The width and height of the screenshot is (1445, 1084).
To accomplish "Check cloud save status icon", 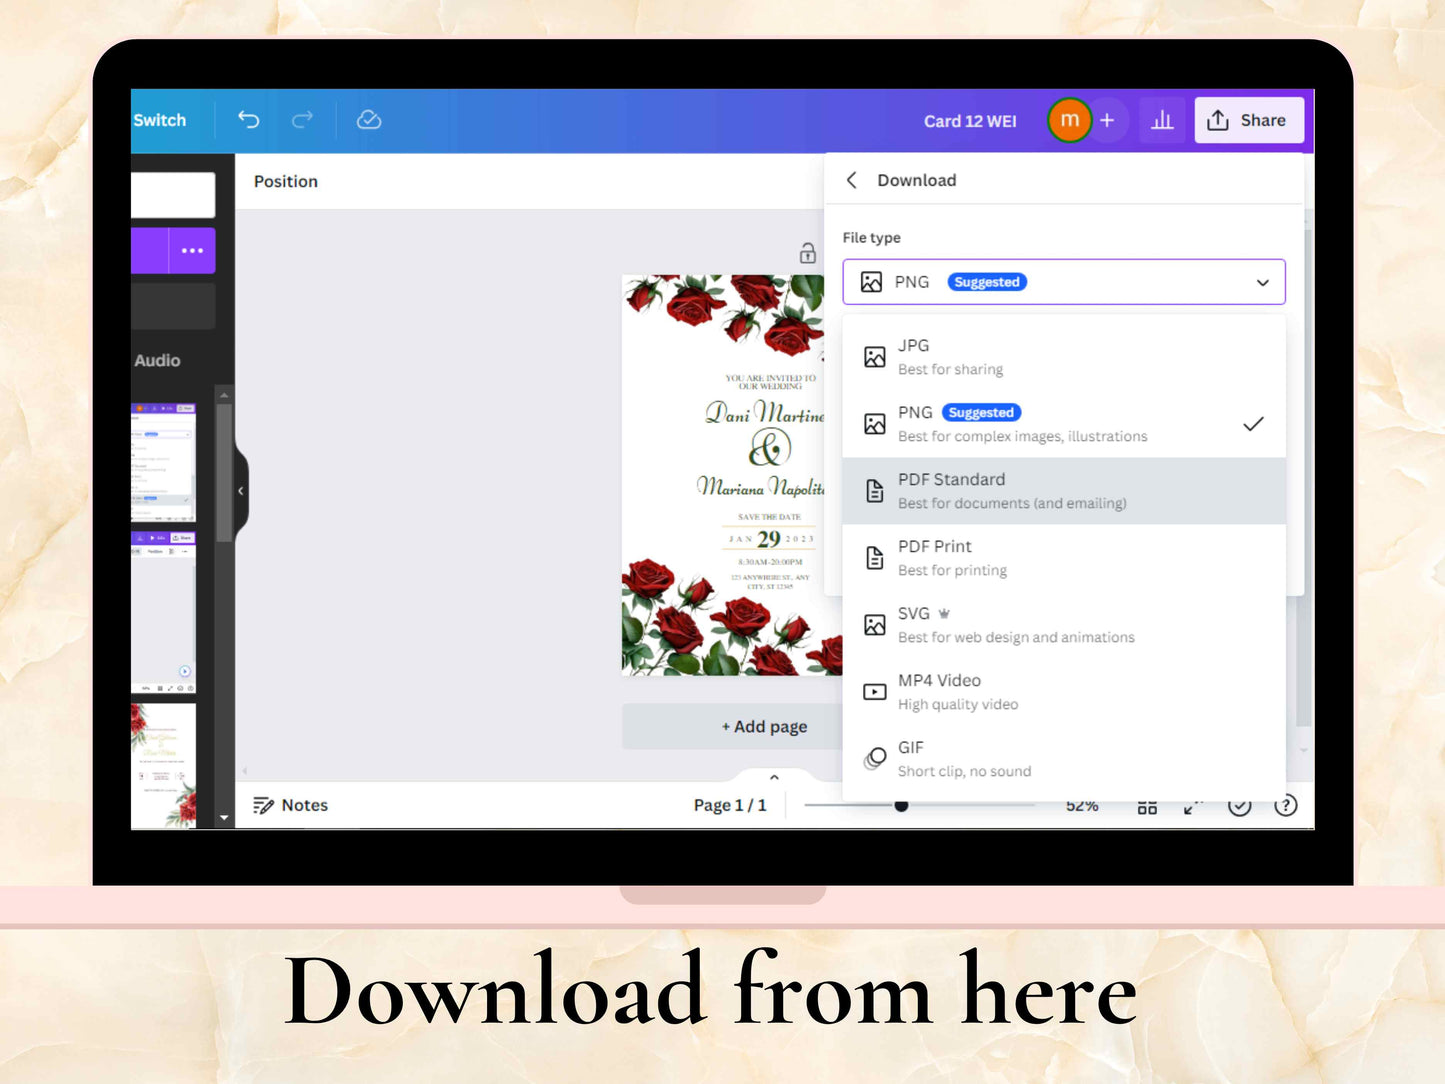I will (x=369, y=120).
